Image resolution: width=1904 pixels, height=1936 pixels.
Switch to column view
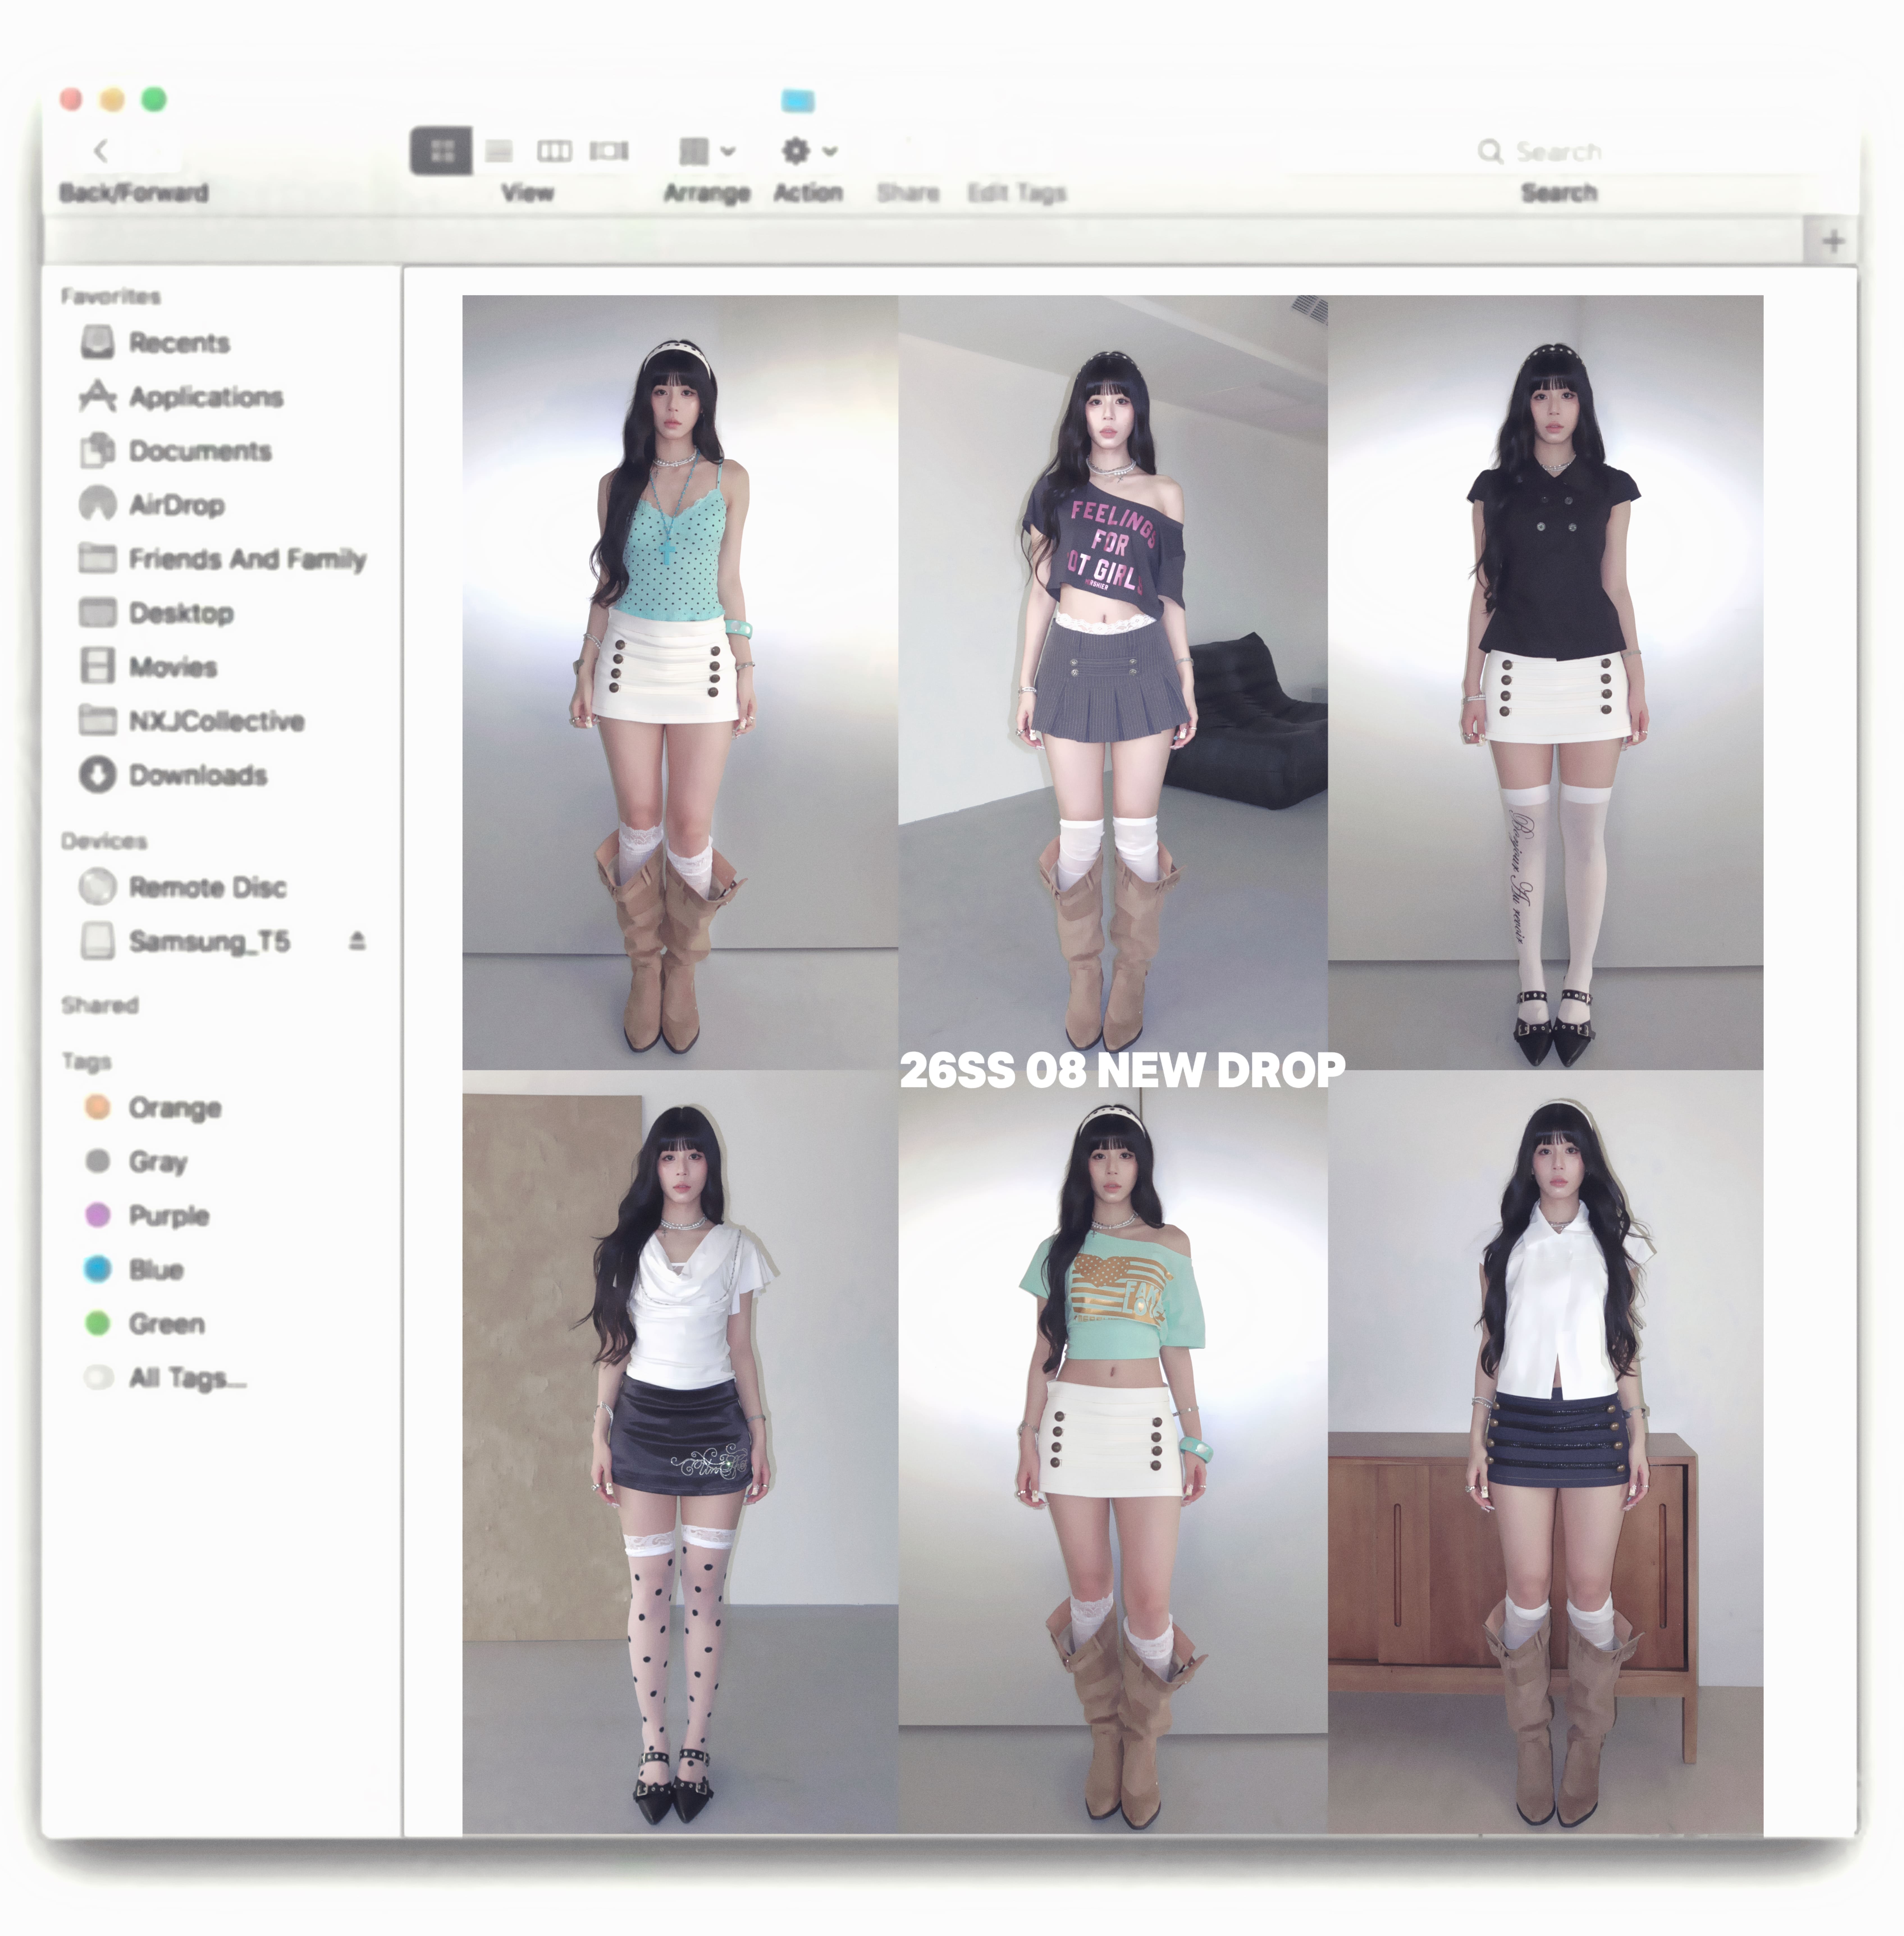click(x=554, y=151)
